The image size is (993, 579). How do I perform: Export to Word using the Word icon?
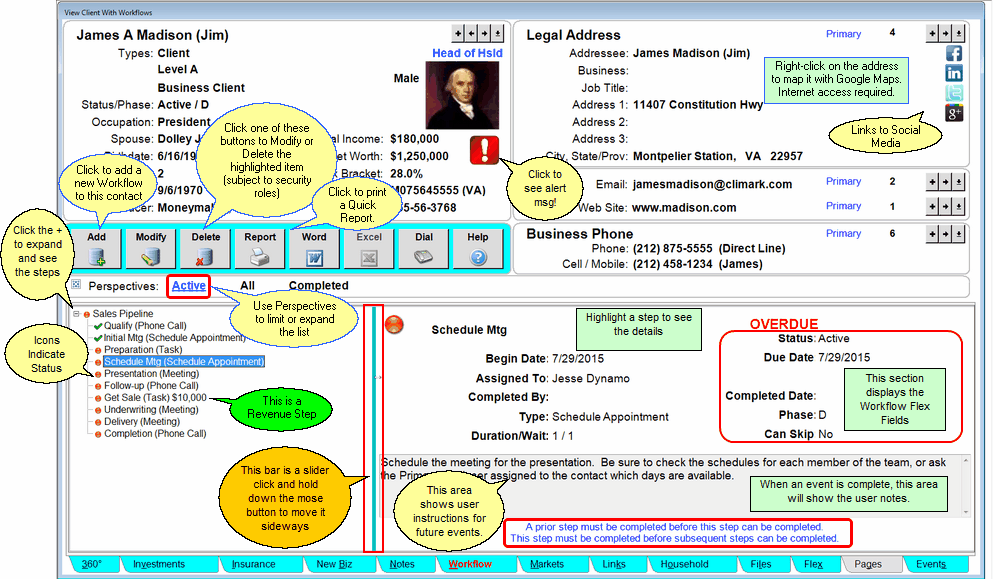coord(314,256)
